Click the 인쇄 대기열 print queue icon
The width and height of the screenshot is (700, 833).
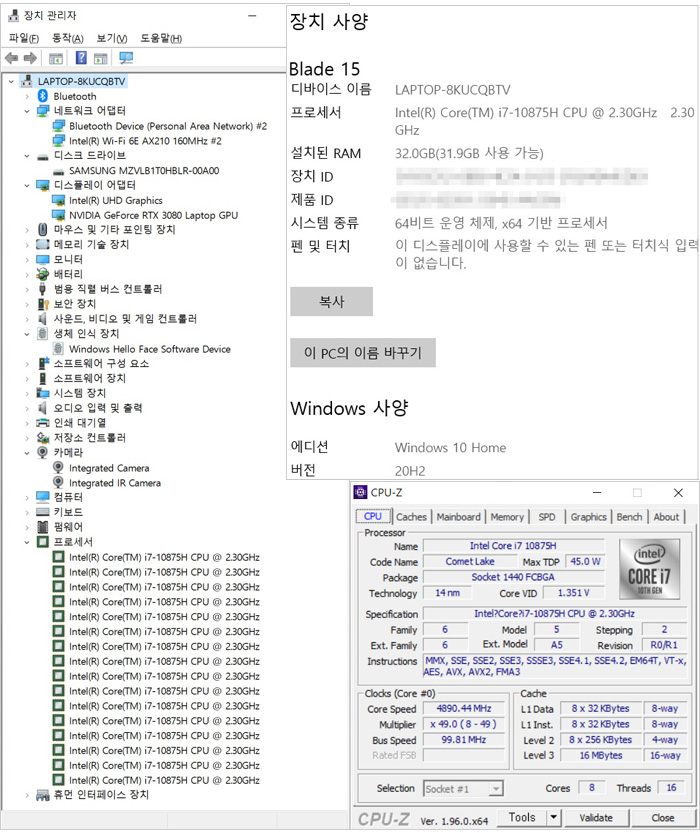pos(42,423)
